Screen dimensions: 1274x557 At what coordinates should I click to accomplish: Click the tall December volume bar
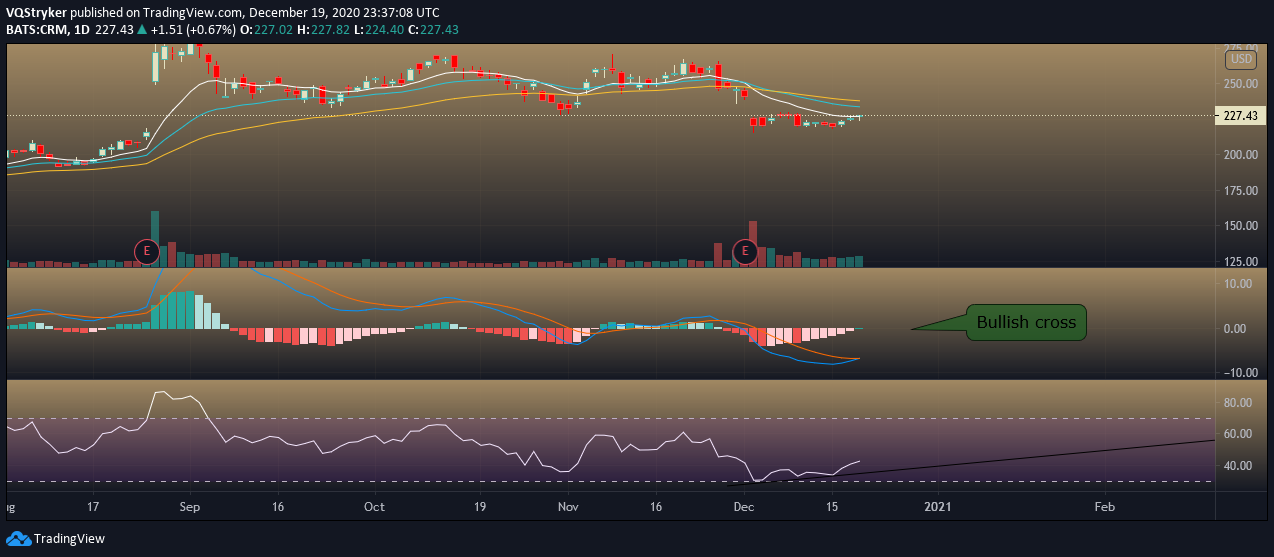[x=753, y=244]
